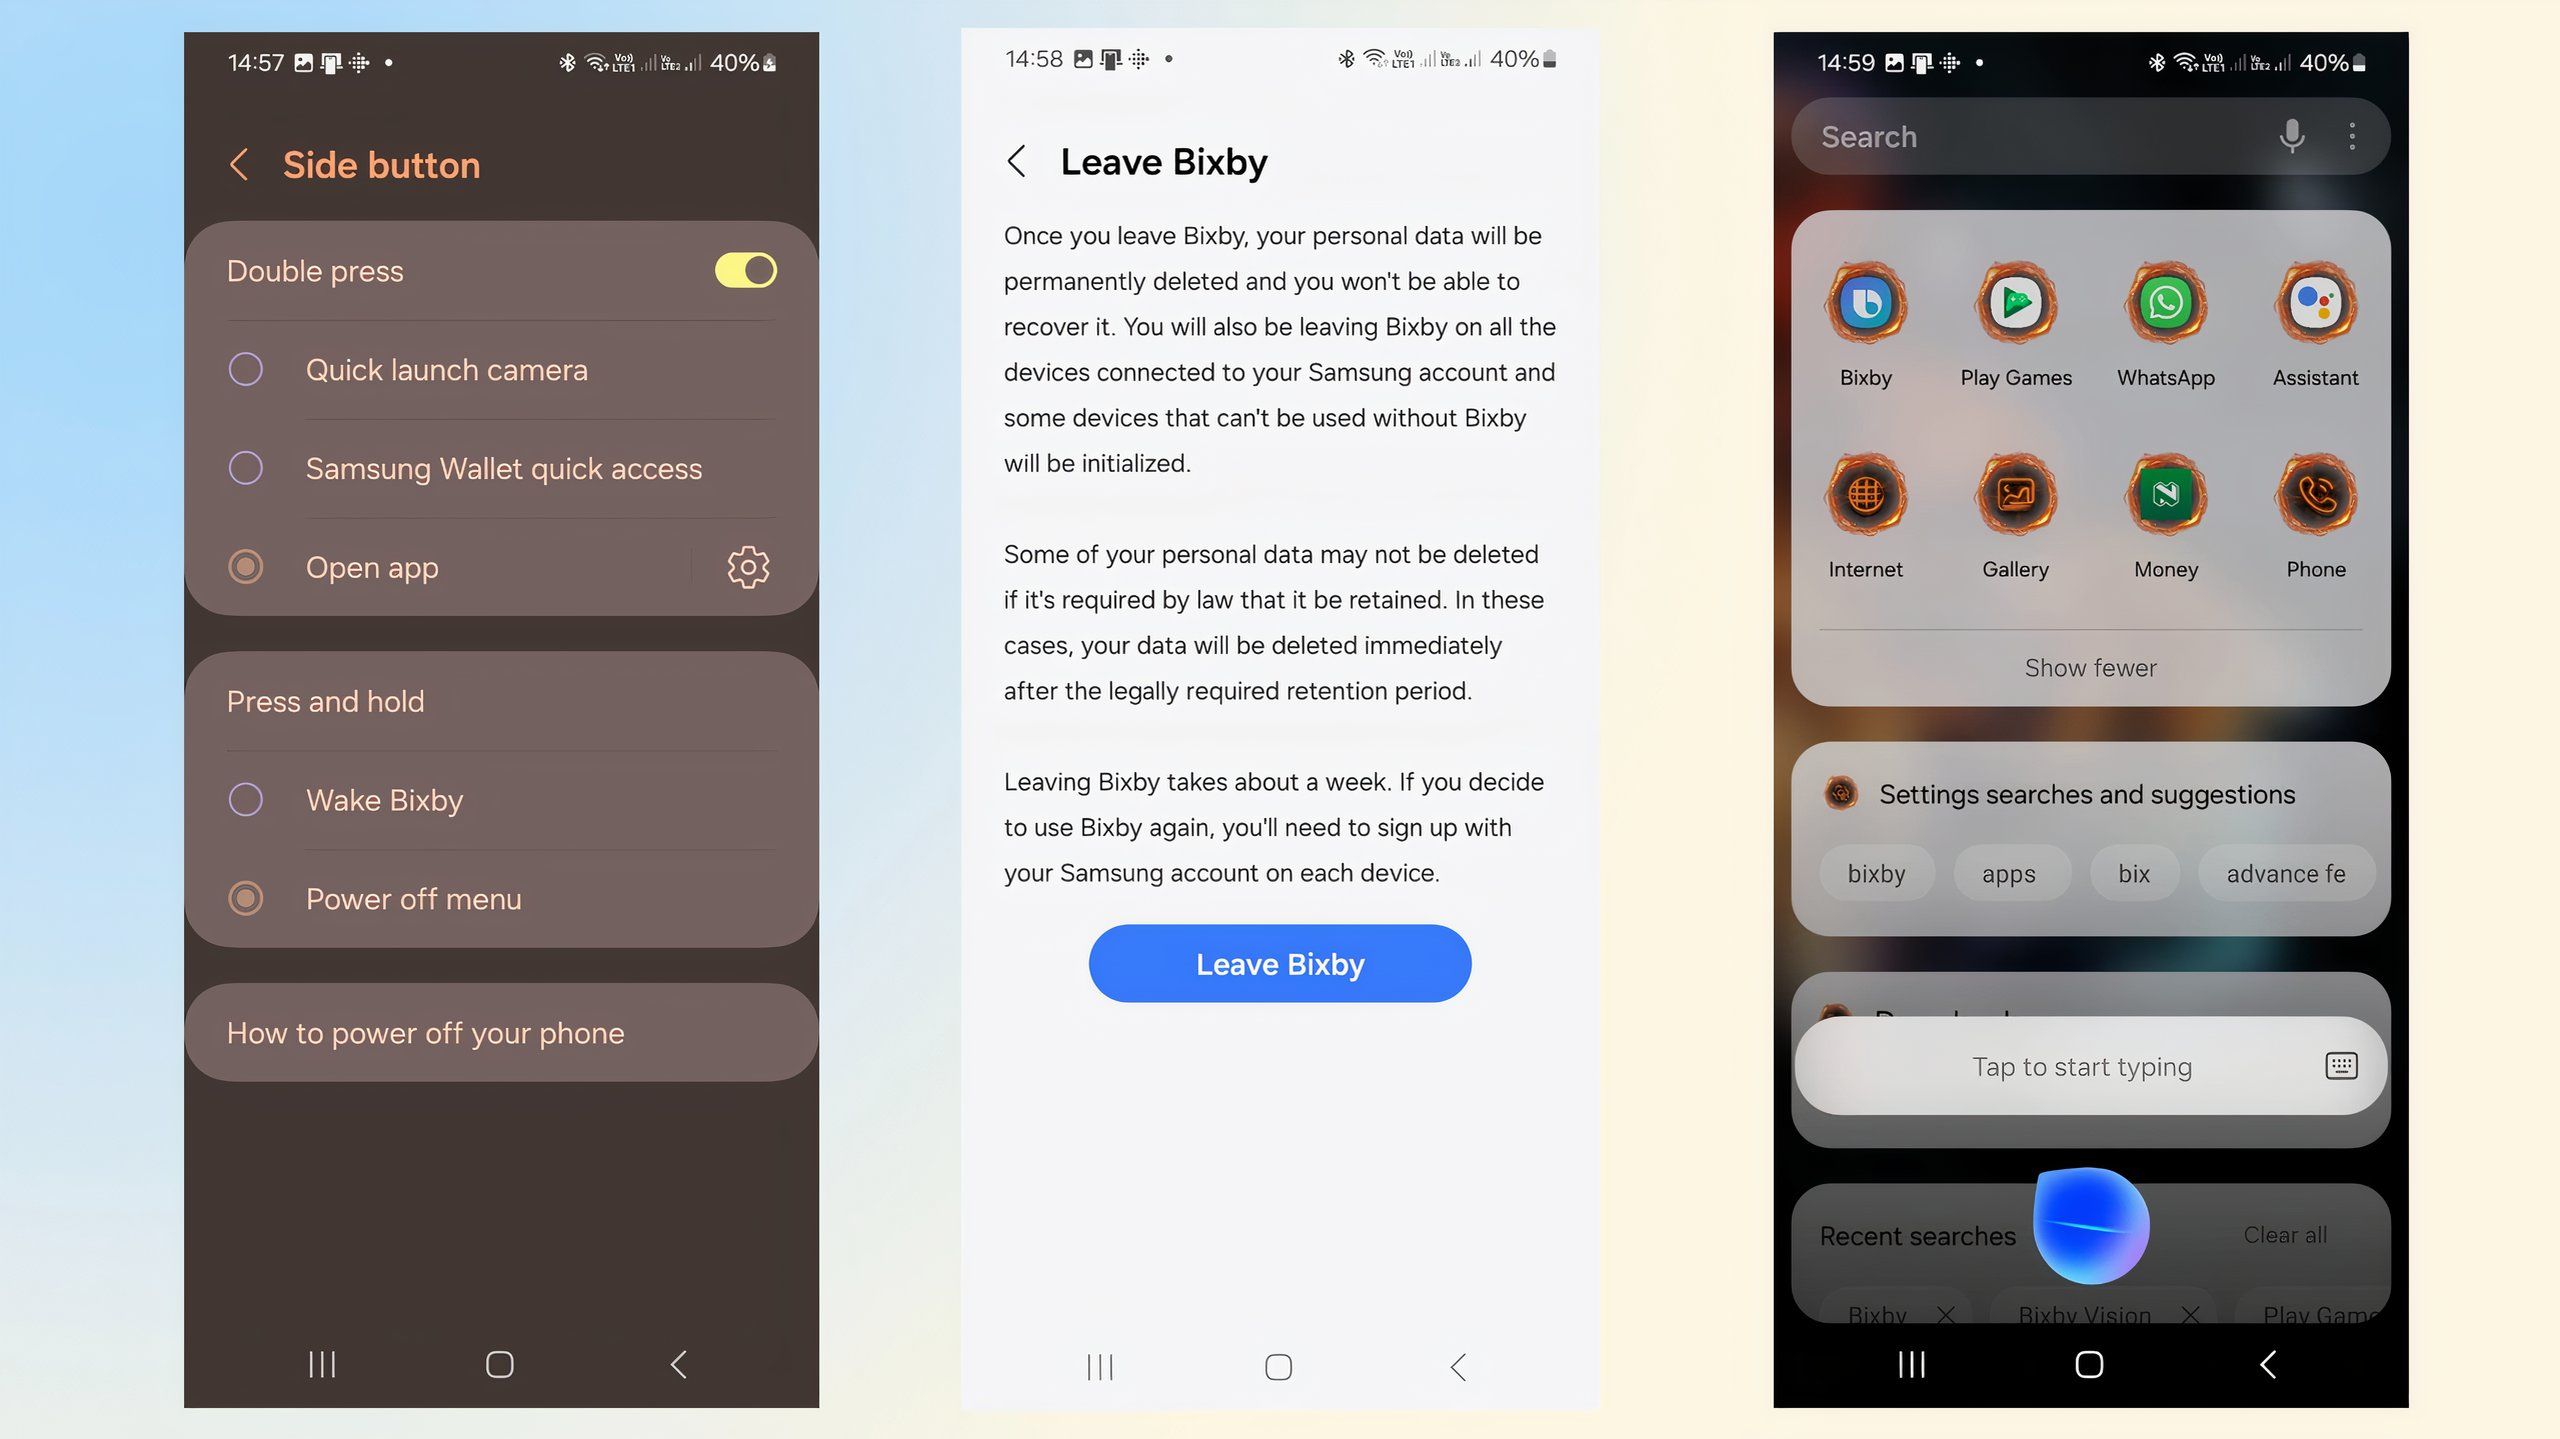The image size is (2560, 1439).
Task: Navigate back from Leave Bixby screen
Action: coord(1018,160)
